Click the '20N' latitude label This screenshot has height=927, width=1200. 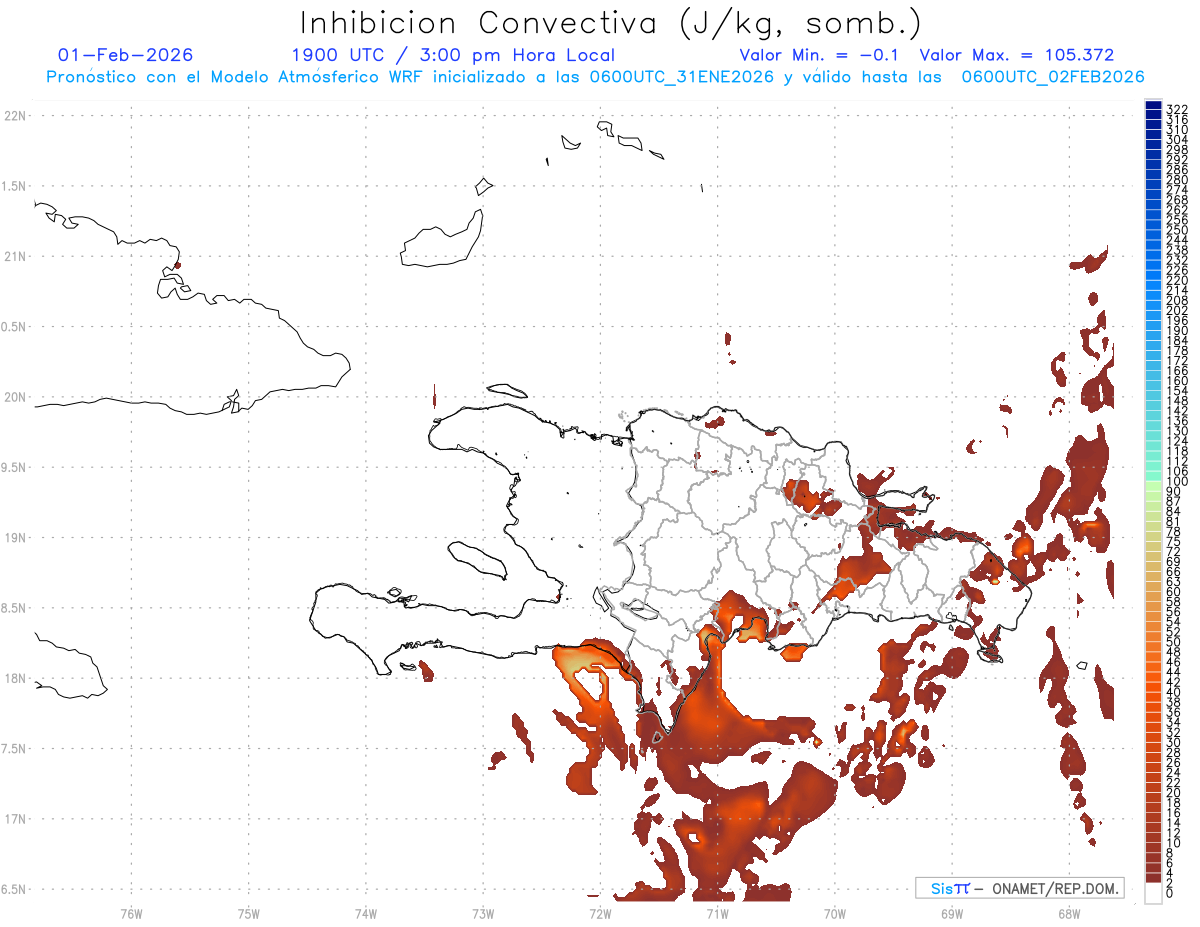point(15,397)
